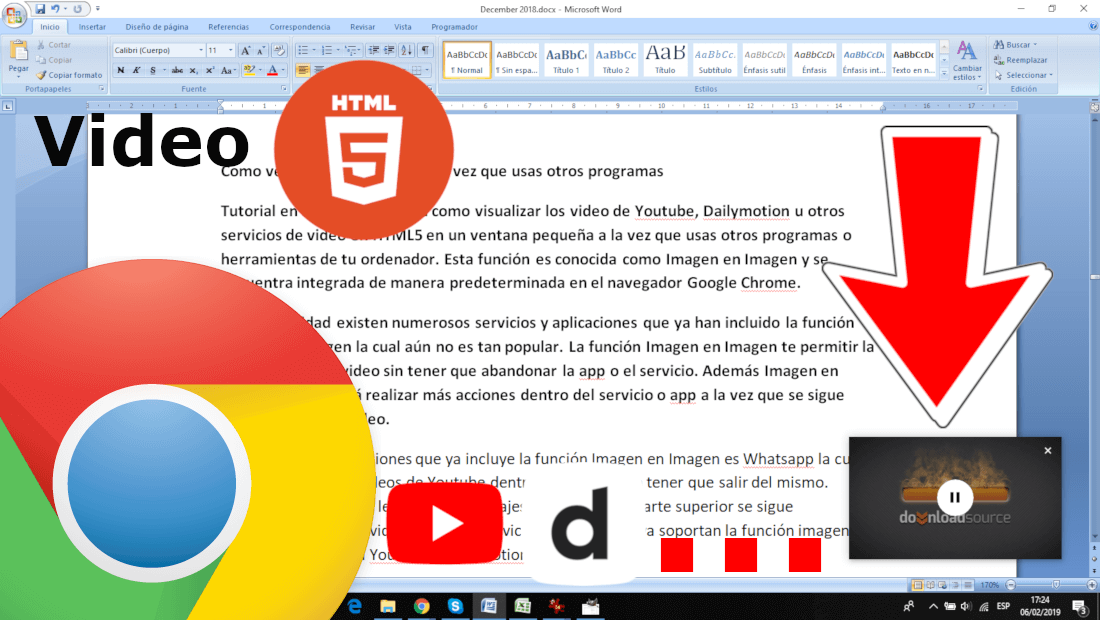
Task: Shrink font size button
Action: coord(260,50)
